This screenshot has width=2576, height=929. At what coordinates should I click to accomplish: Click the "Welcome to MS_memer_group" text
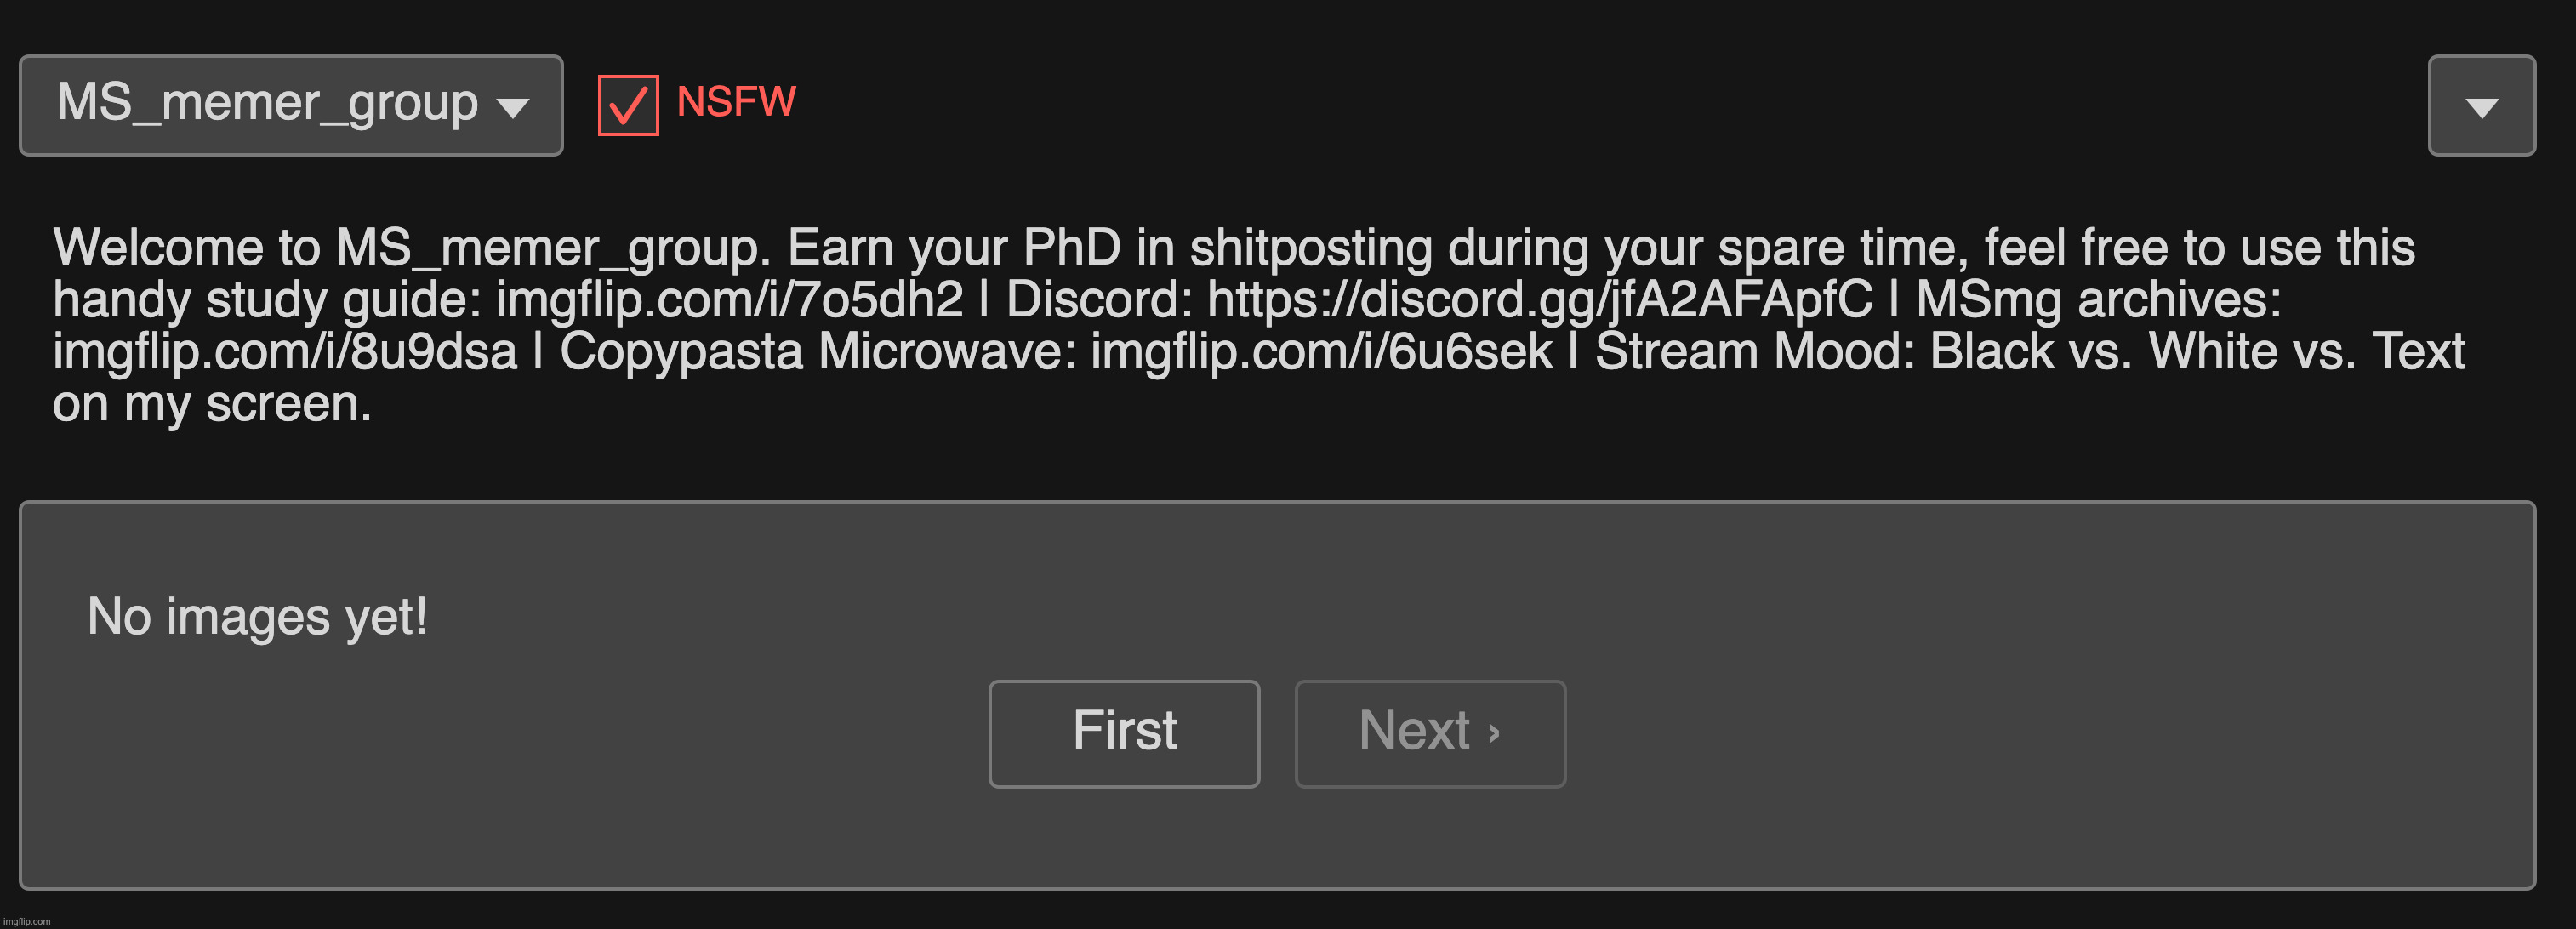click(x=412, y=248)
